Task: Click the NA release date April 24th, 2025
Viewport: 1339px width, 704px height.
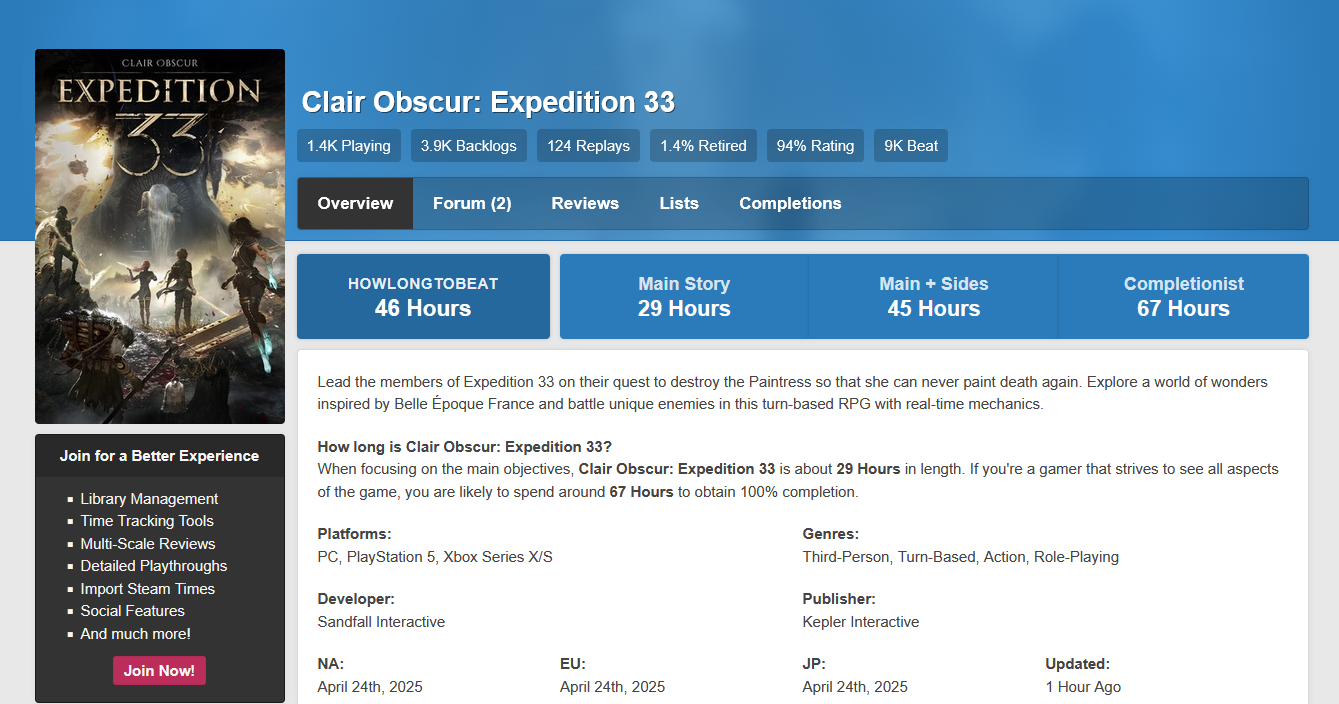Action: [x=370, y=687]
